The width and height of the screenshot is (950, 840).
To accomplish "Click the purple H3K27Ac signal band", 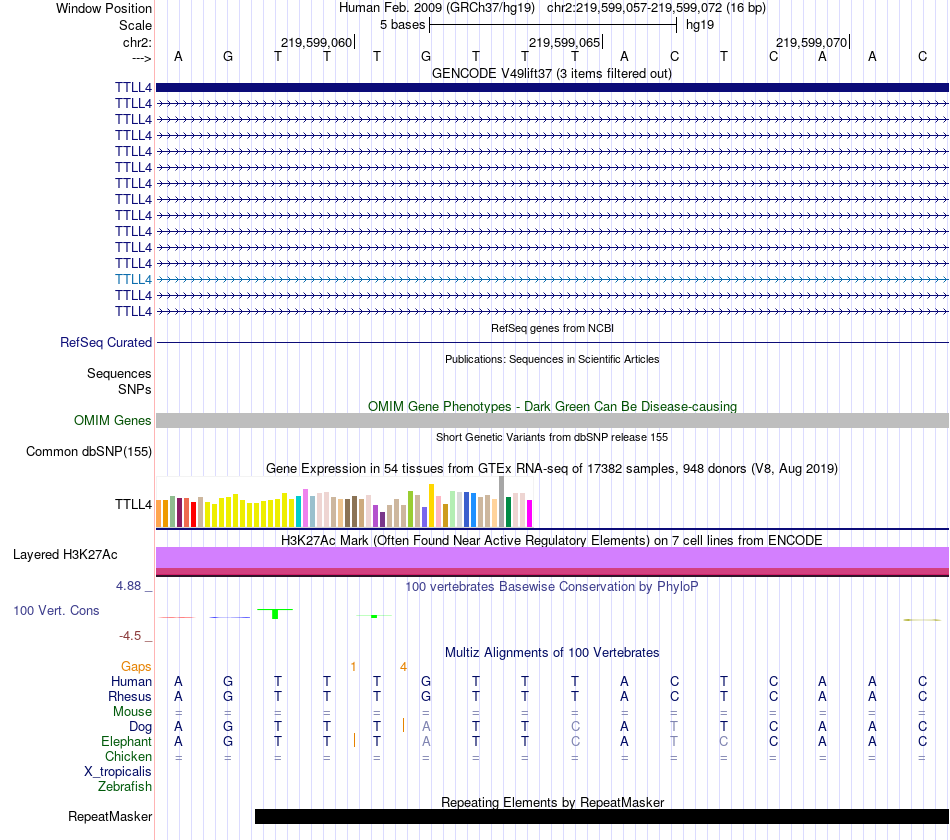I will coord(552,558).
